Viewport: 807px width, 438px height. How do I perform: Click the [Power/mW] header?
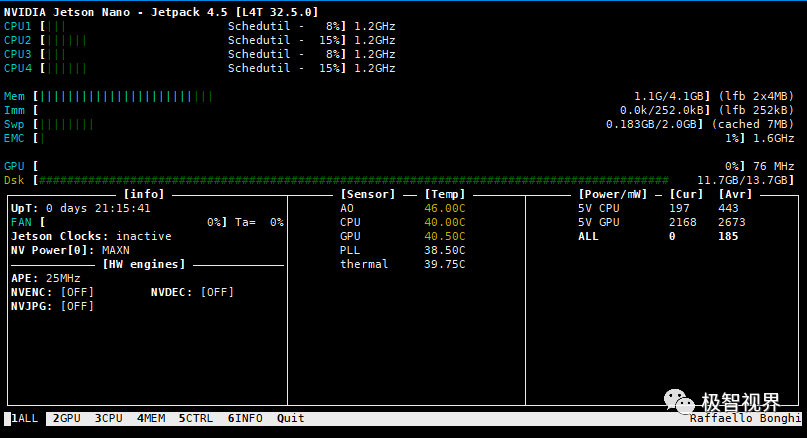(612, 194)
